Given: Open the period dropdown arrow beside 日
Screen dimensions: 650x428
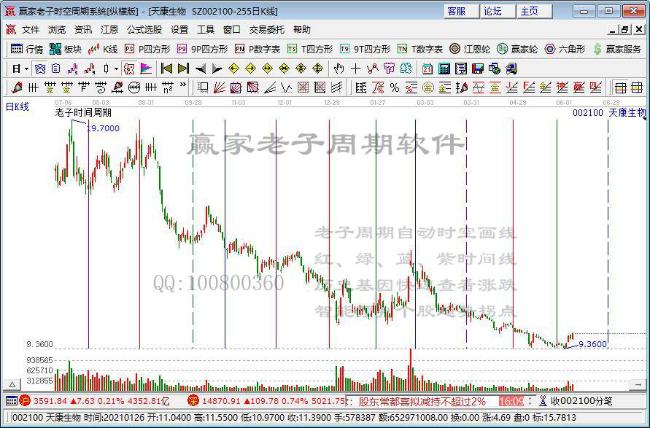Looking at the screenshot, I should 27,69.
